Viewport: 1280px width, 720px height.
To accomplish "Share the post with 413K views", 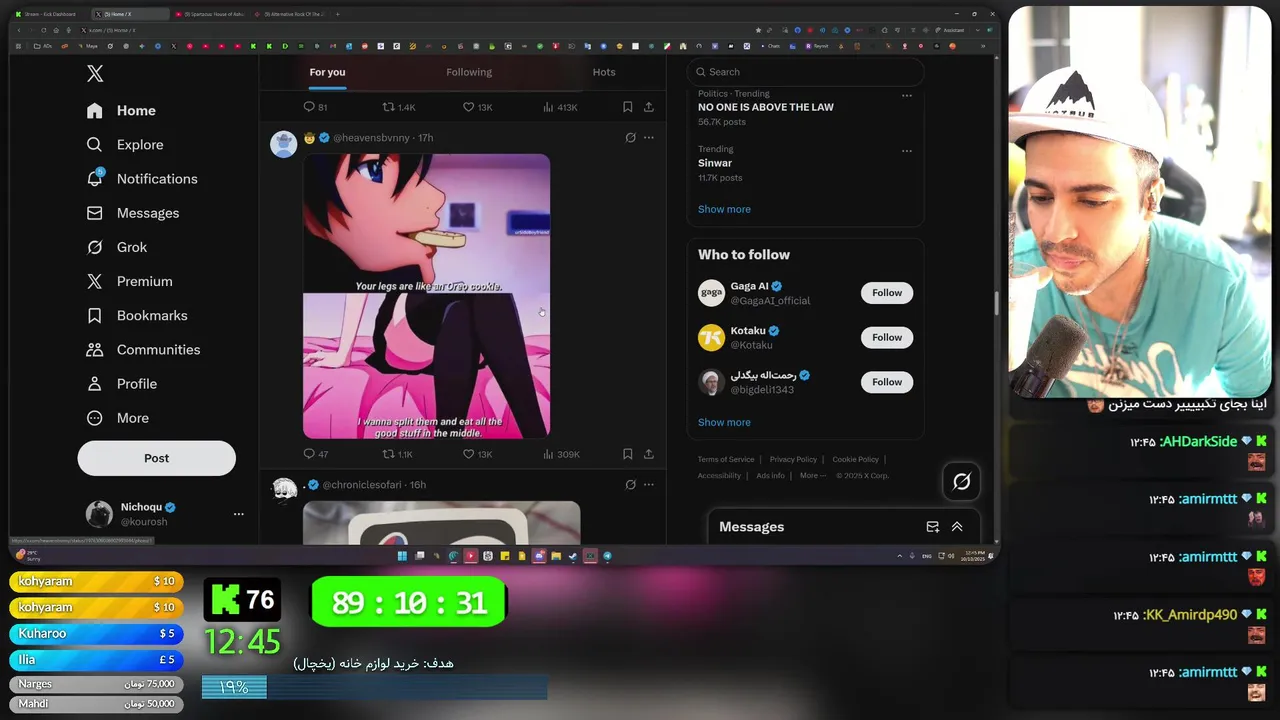I will click(x=648, y=107).
